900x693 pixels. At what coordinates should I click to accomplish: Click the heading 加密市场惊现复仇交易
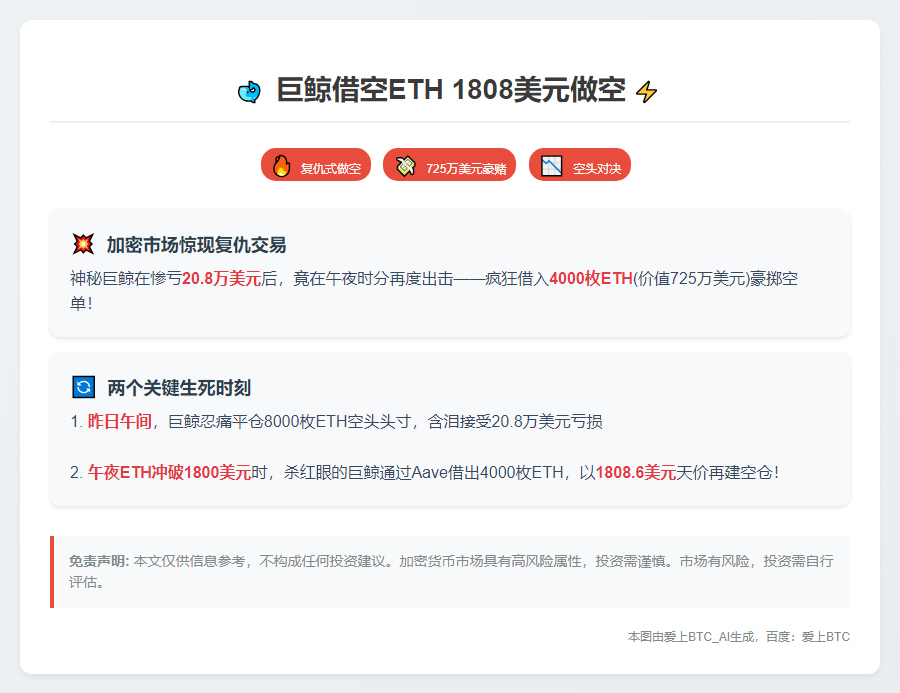(196, 245)
